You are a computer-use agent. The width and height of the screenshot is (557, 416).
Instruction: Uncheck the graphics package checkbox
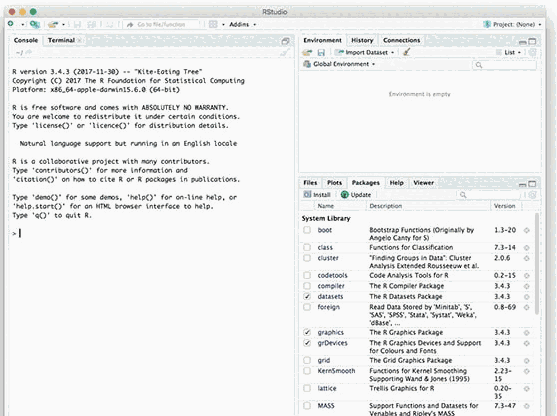[x=307, y=332]
